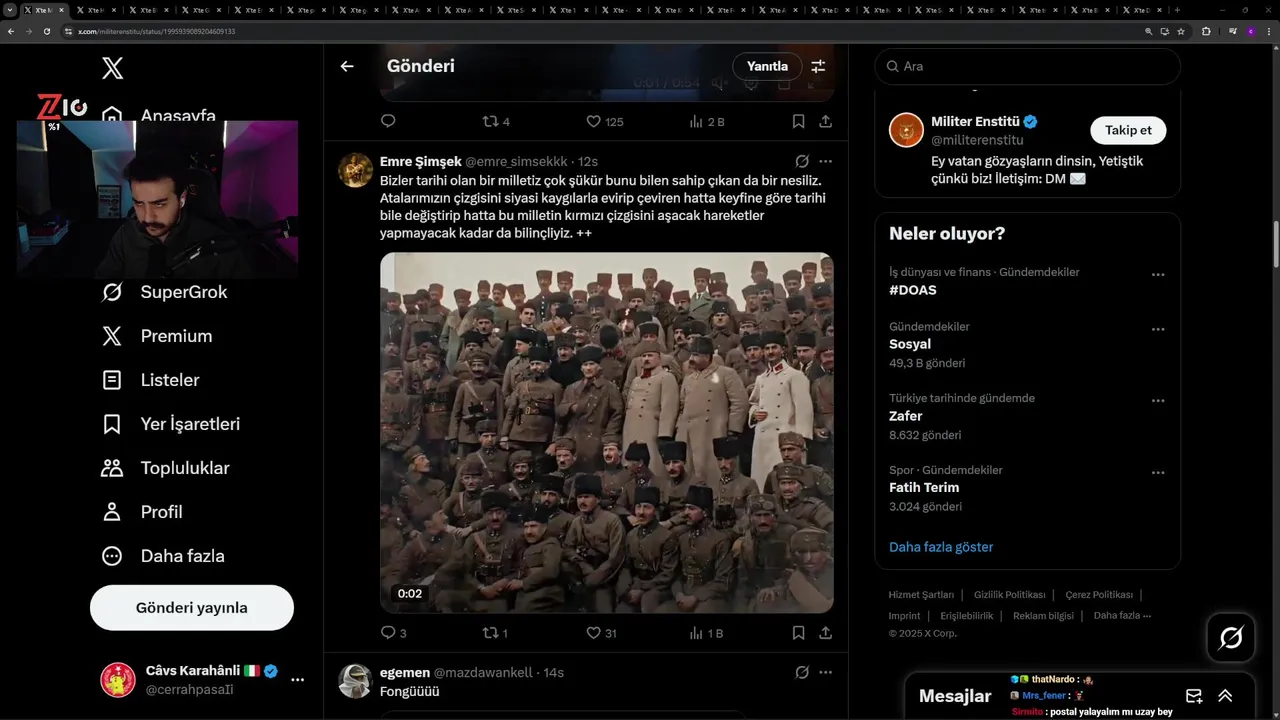
Task: Open options for the Fatih Terim trend
Action: click(x=1158, y=472)
